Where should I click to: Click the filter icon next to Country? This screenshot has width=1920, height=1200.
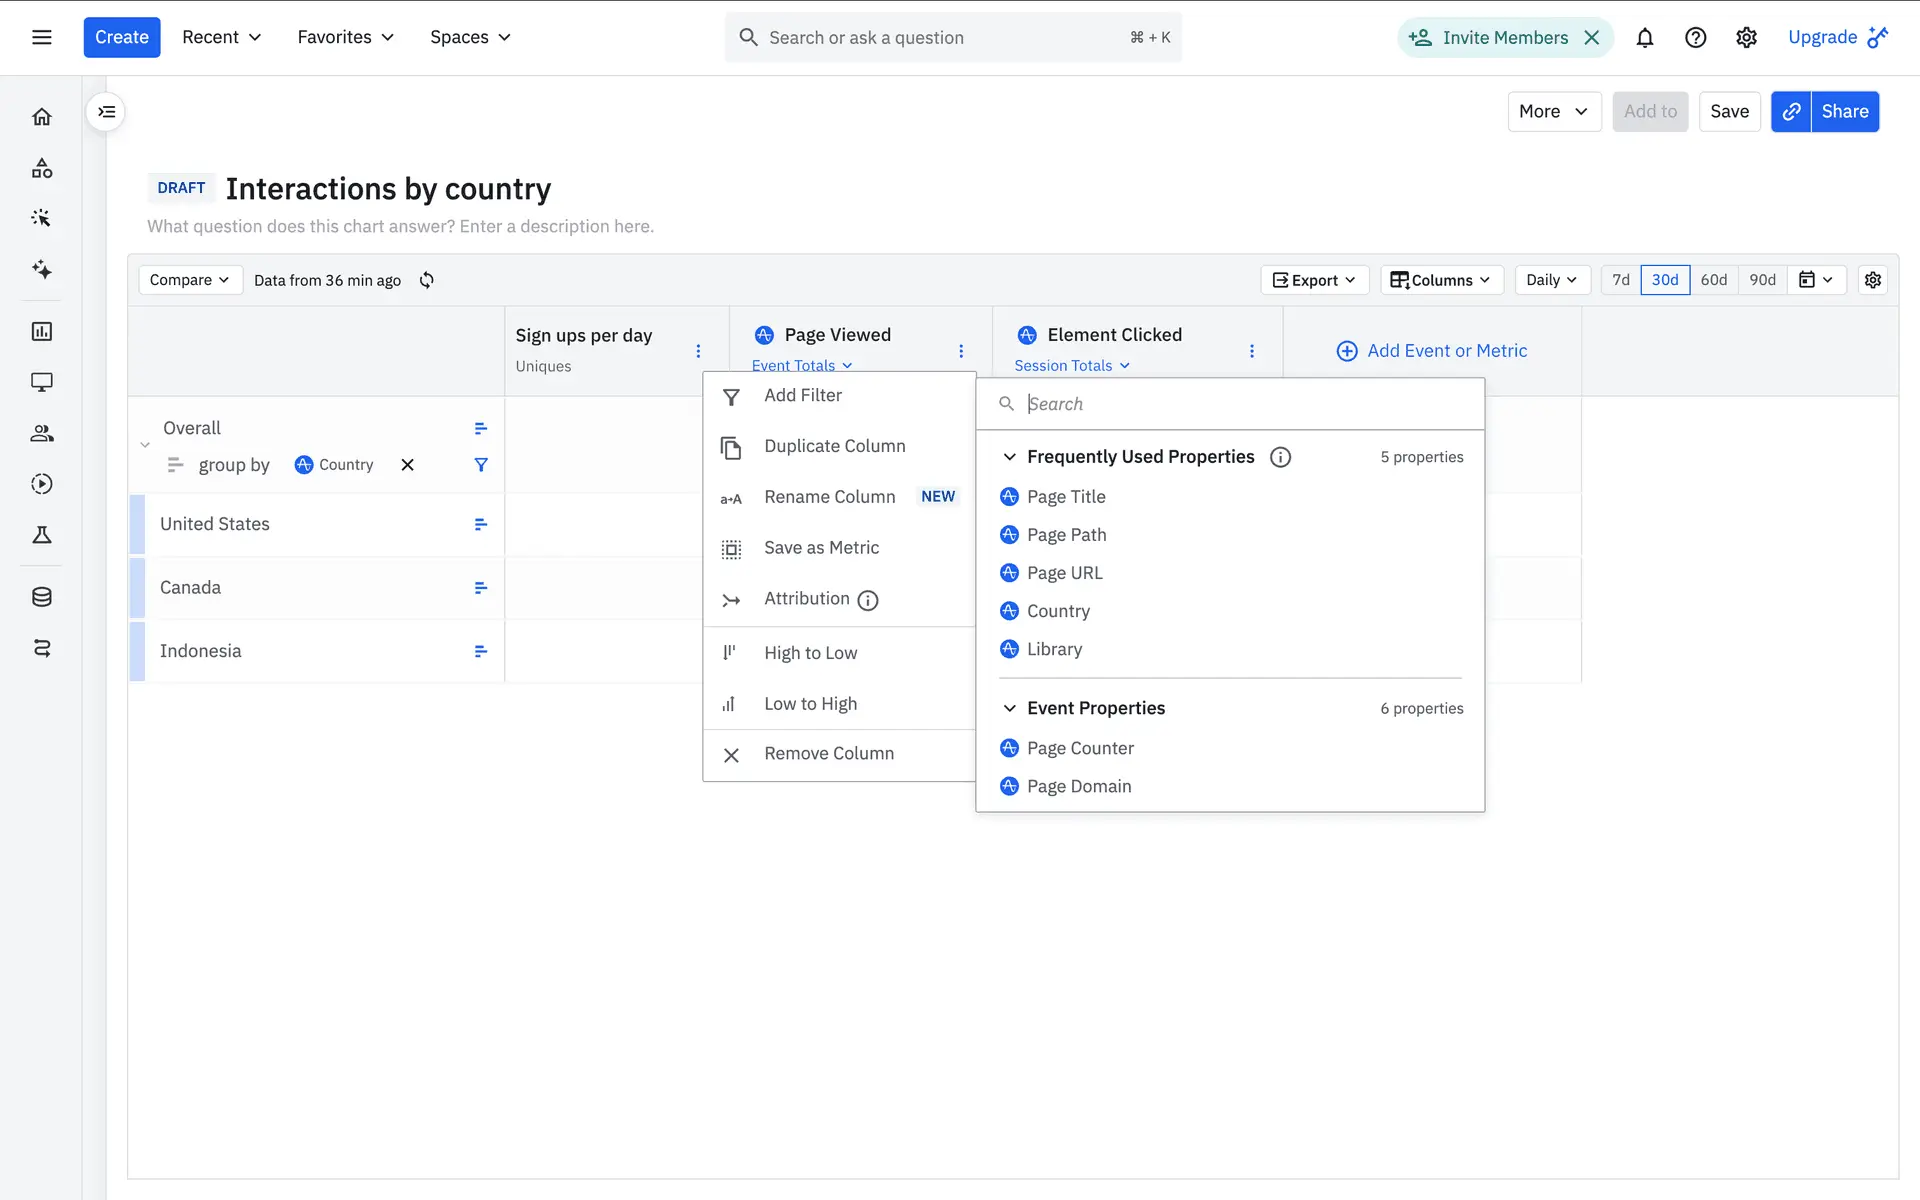(x=481, y=465)
